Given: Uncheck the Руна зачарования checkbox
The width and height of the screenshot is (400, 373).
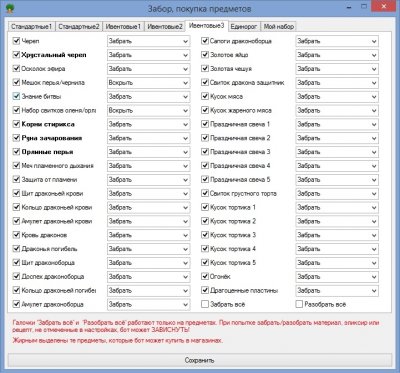Looking at the screenshot, I should pyautogui.click(x=16, y=138).
